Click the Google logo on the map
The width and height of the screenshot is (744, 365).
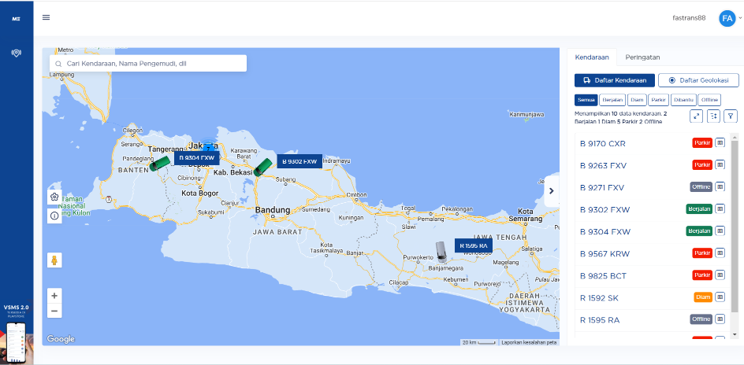(x=60, y=339)
